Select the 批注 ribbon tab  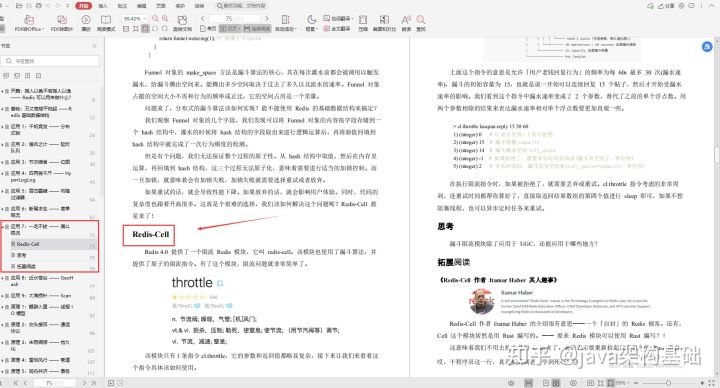[122, 6]
